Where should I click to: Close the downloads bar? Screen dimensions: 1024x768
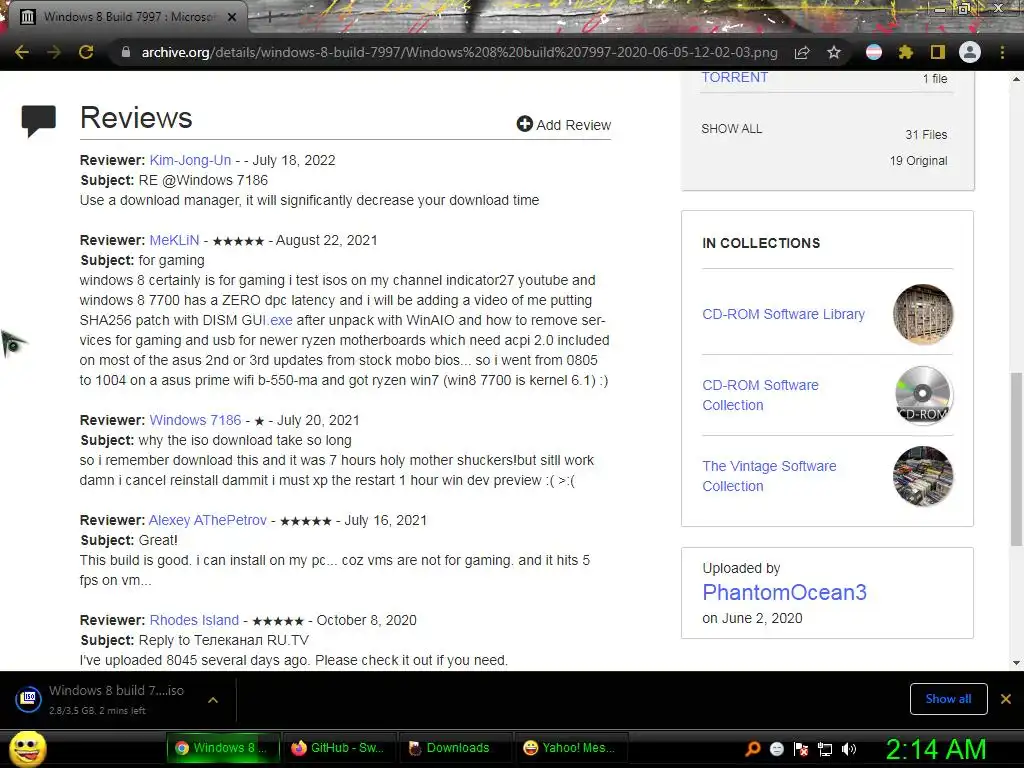(x=1006, y=699)
